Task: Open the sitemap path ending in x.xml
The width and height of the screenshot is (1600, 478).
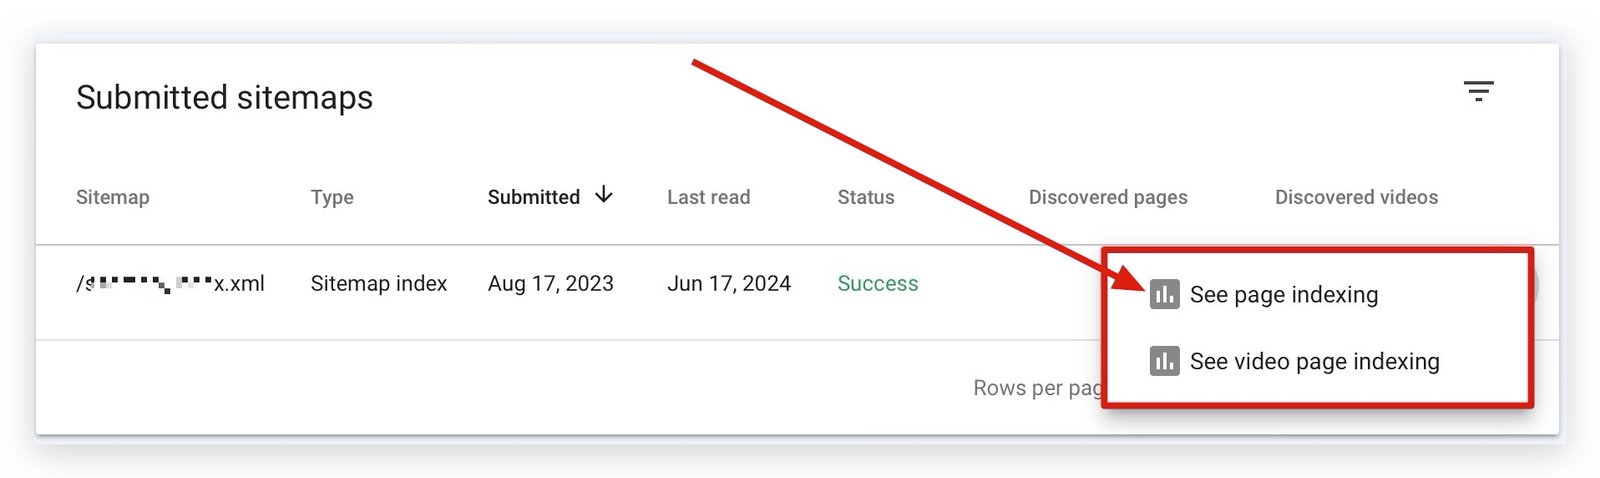Action: click(x=170, y=284)
